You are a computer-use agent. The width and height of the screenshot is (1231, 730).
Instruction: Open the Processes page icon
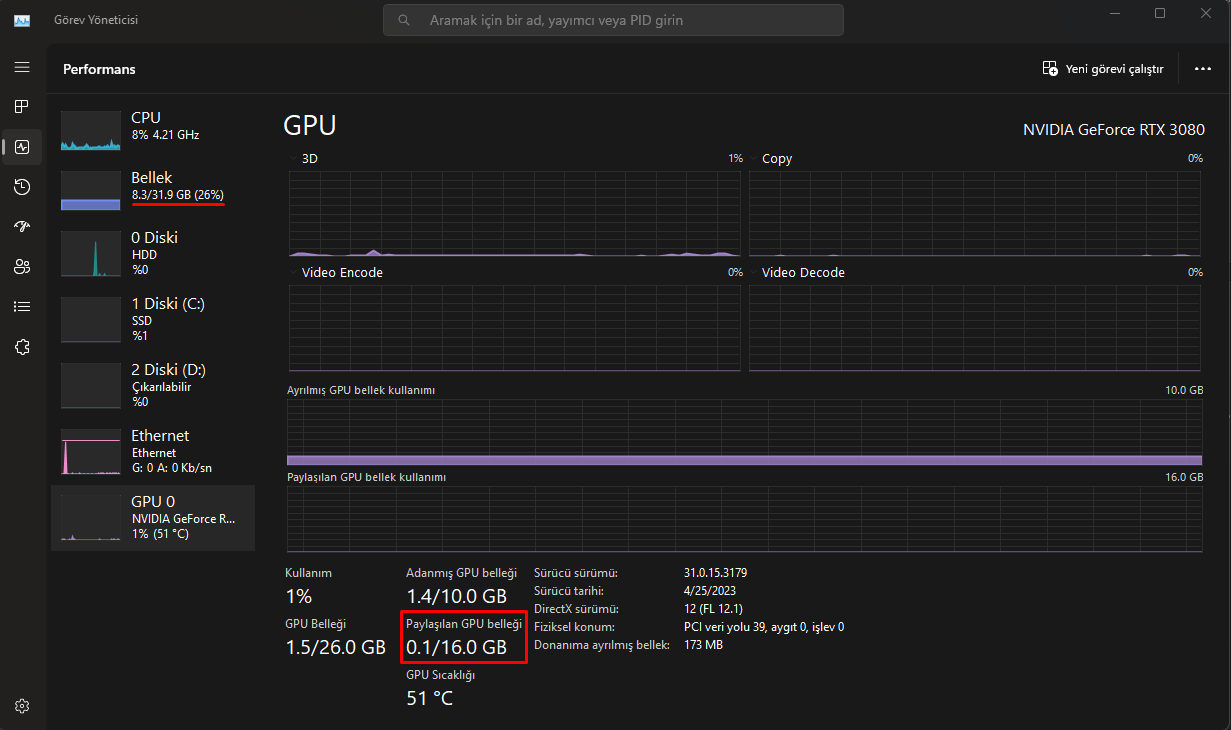(22, 106)
